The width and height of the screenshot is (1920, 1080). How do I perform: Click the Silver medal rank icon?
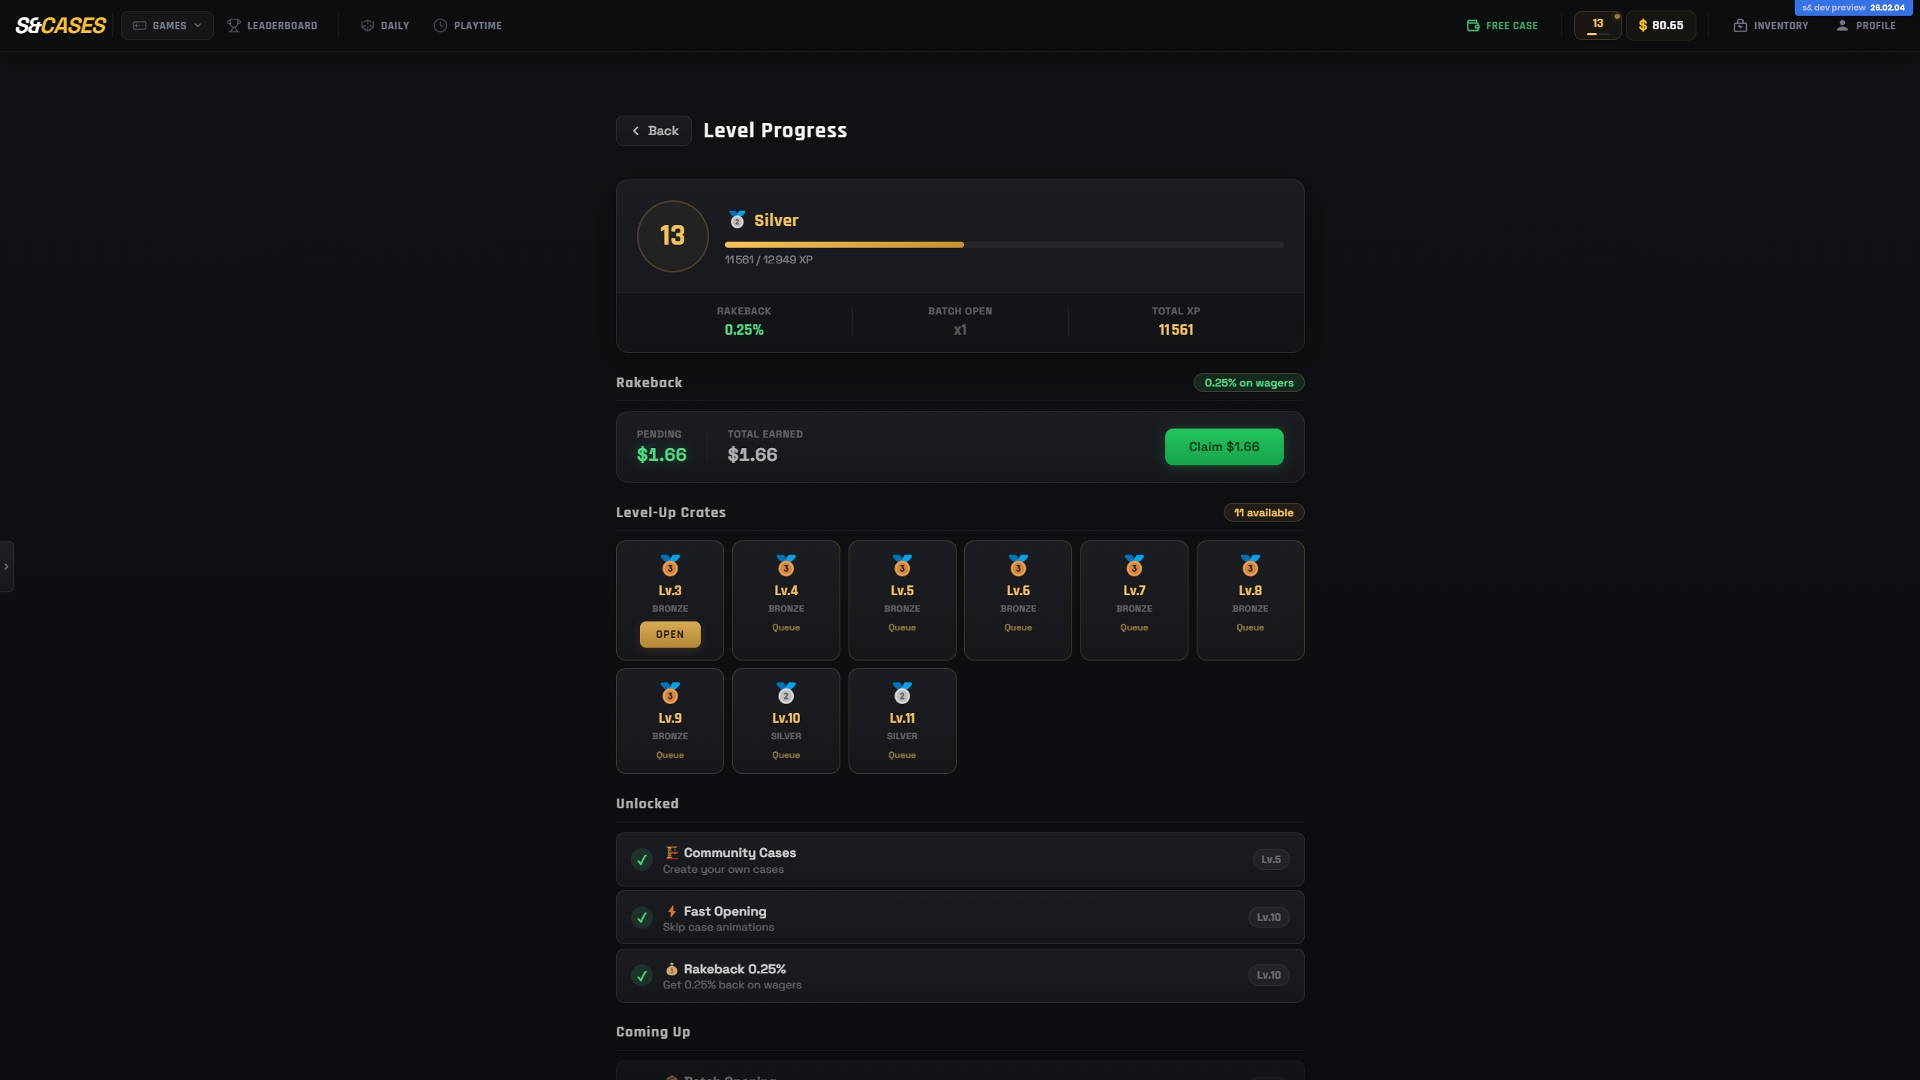(x=737, y=220)
